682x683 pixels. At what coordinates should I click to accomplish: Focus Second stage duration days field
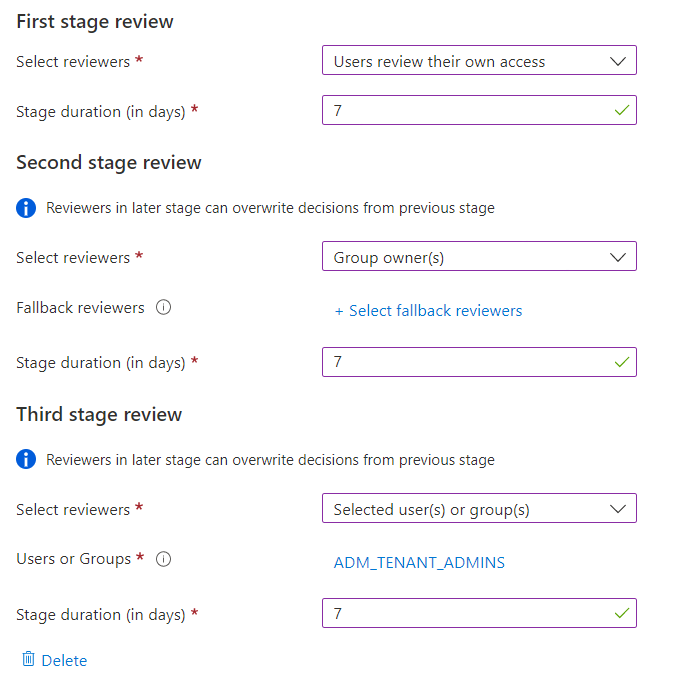(460, 362)
